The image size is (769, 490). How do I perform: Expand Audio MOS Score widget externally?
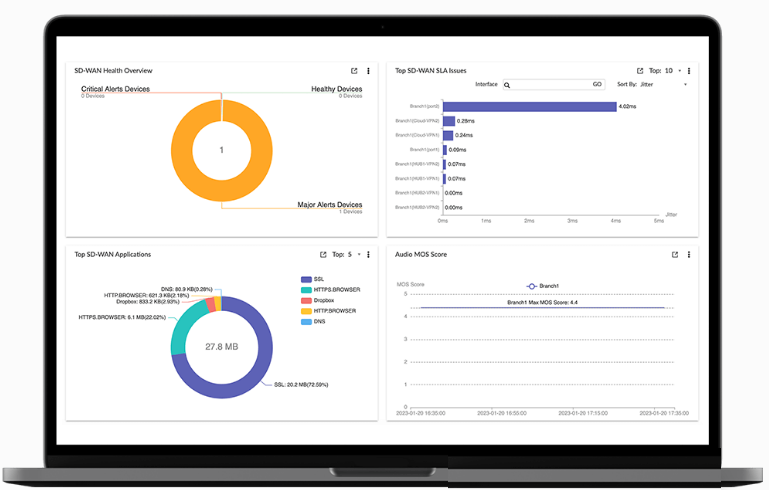coord(675,255)
